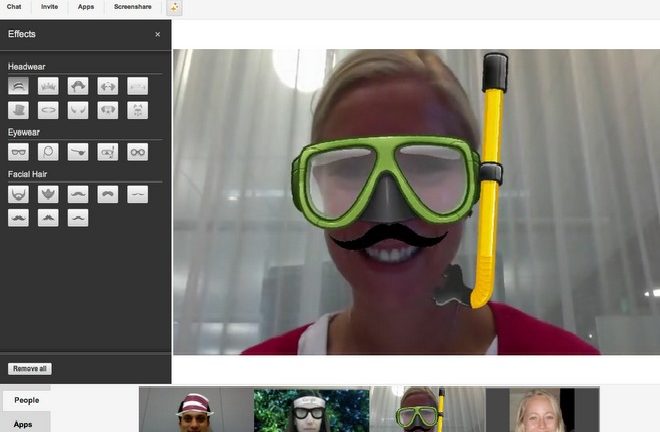The image size is (660, 432).
Task: Choose the full beard facial hair effect
Action: pos(18,194)
